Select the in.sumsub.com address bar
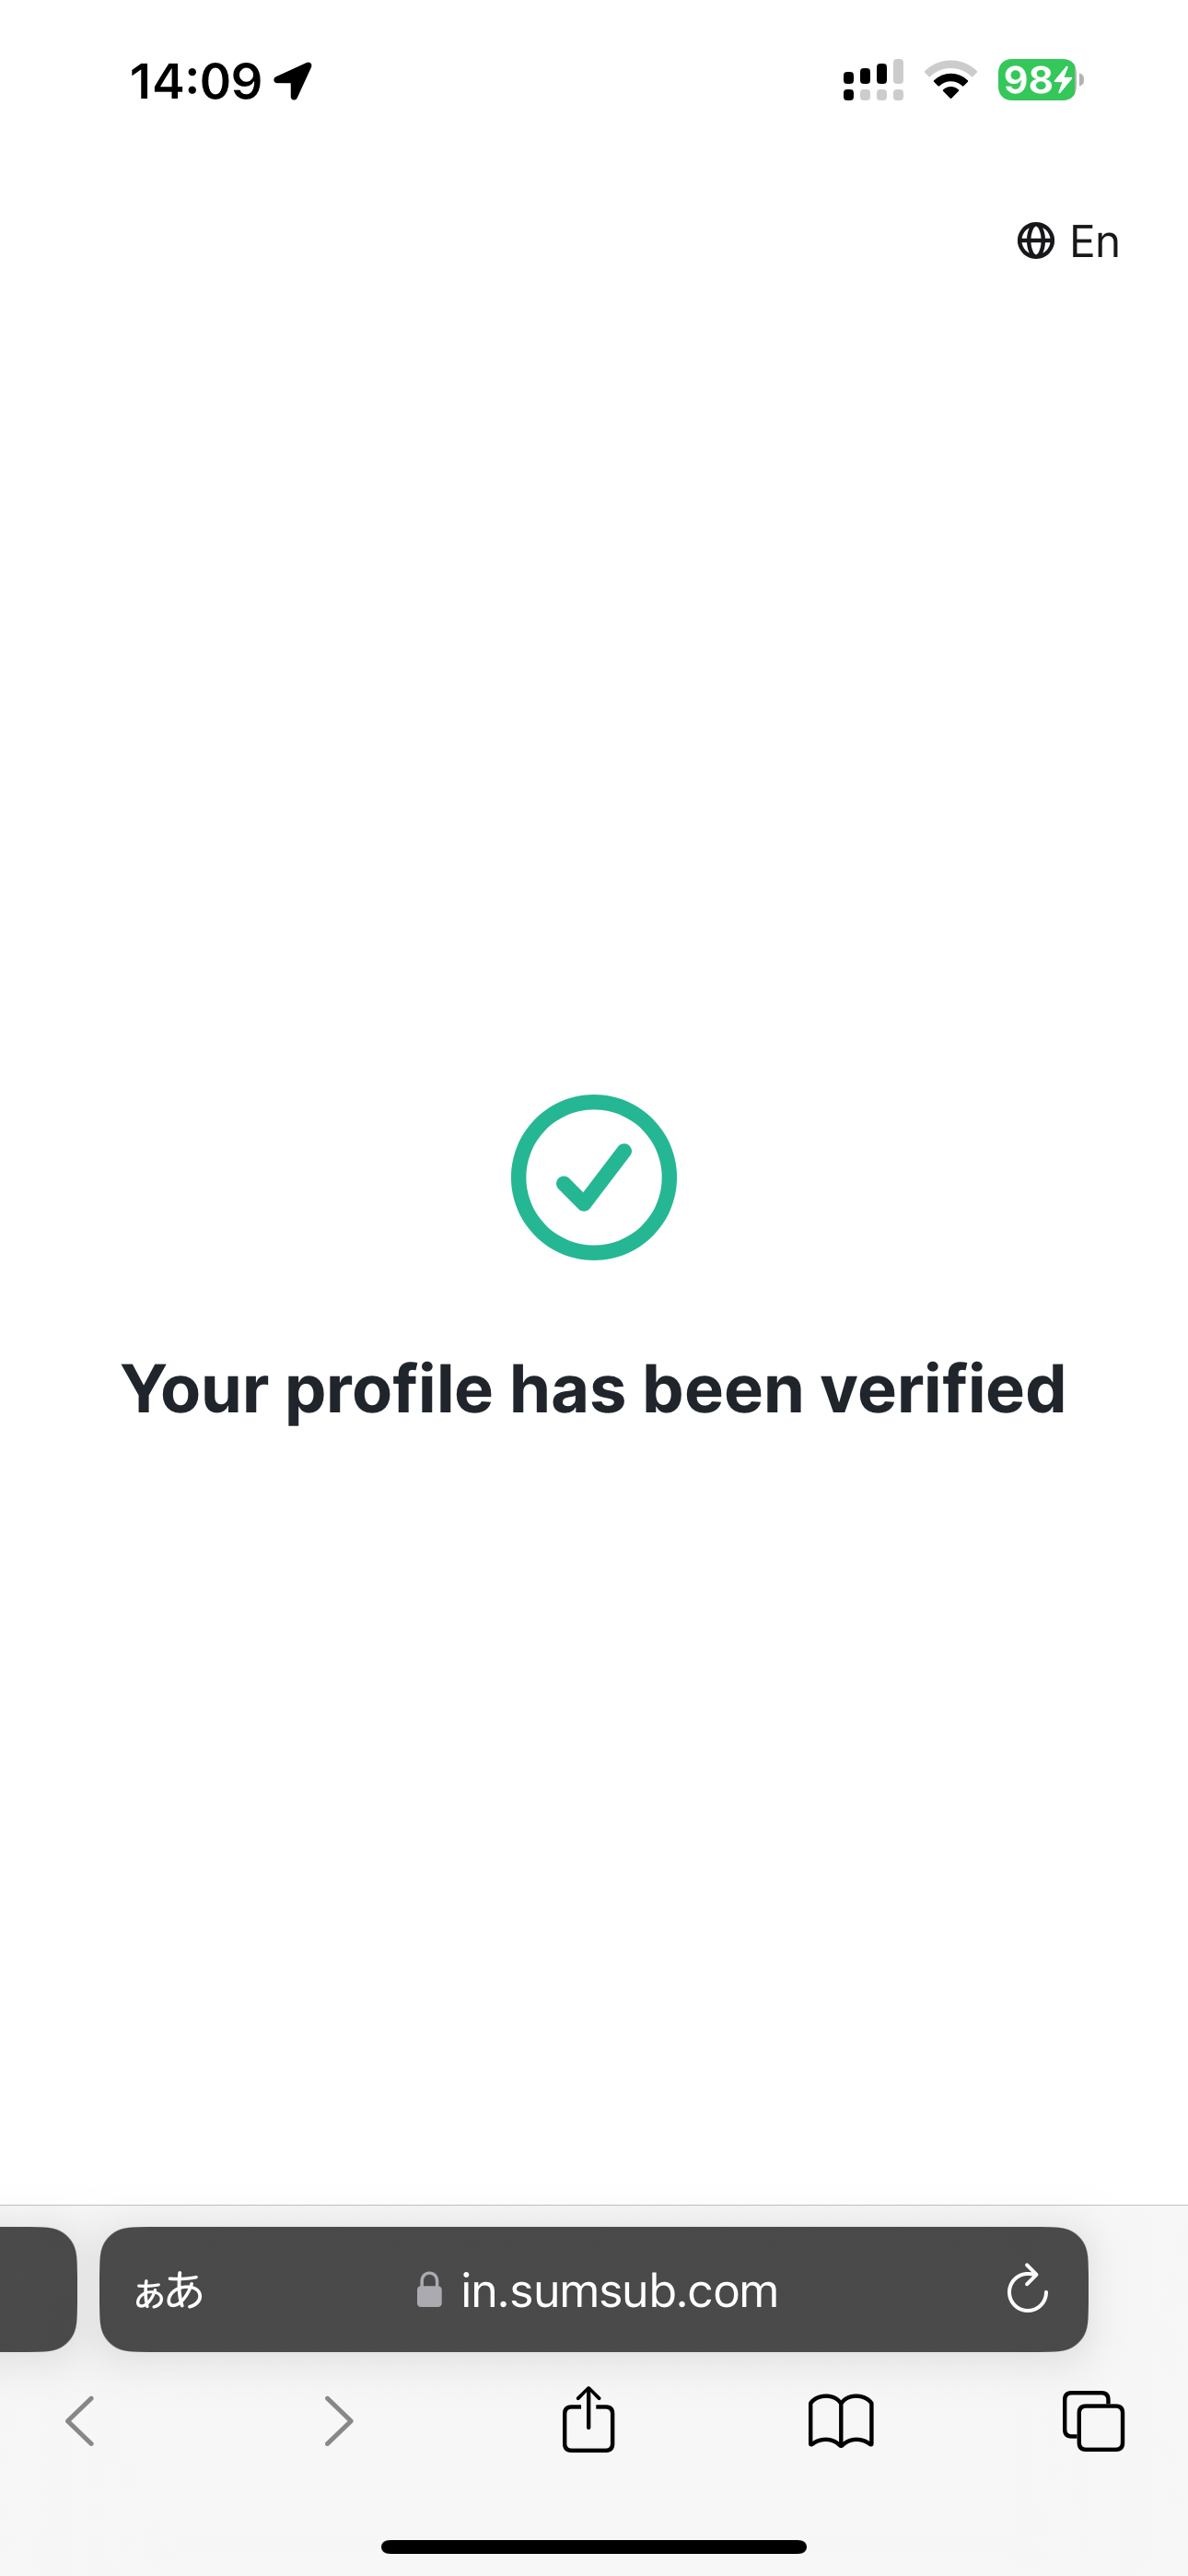 594,2289
